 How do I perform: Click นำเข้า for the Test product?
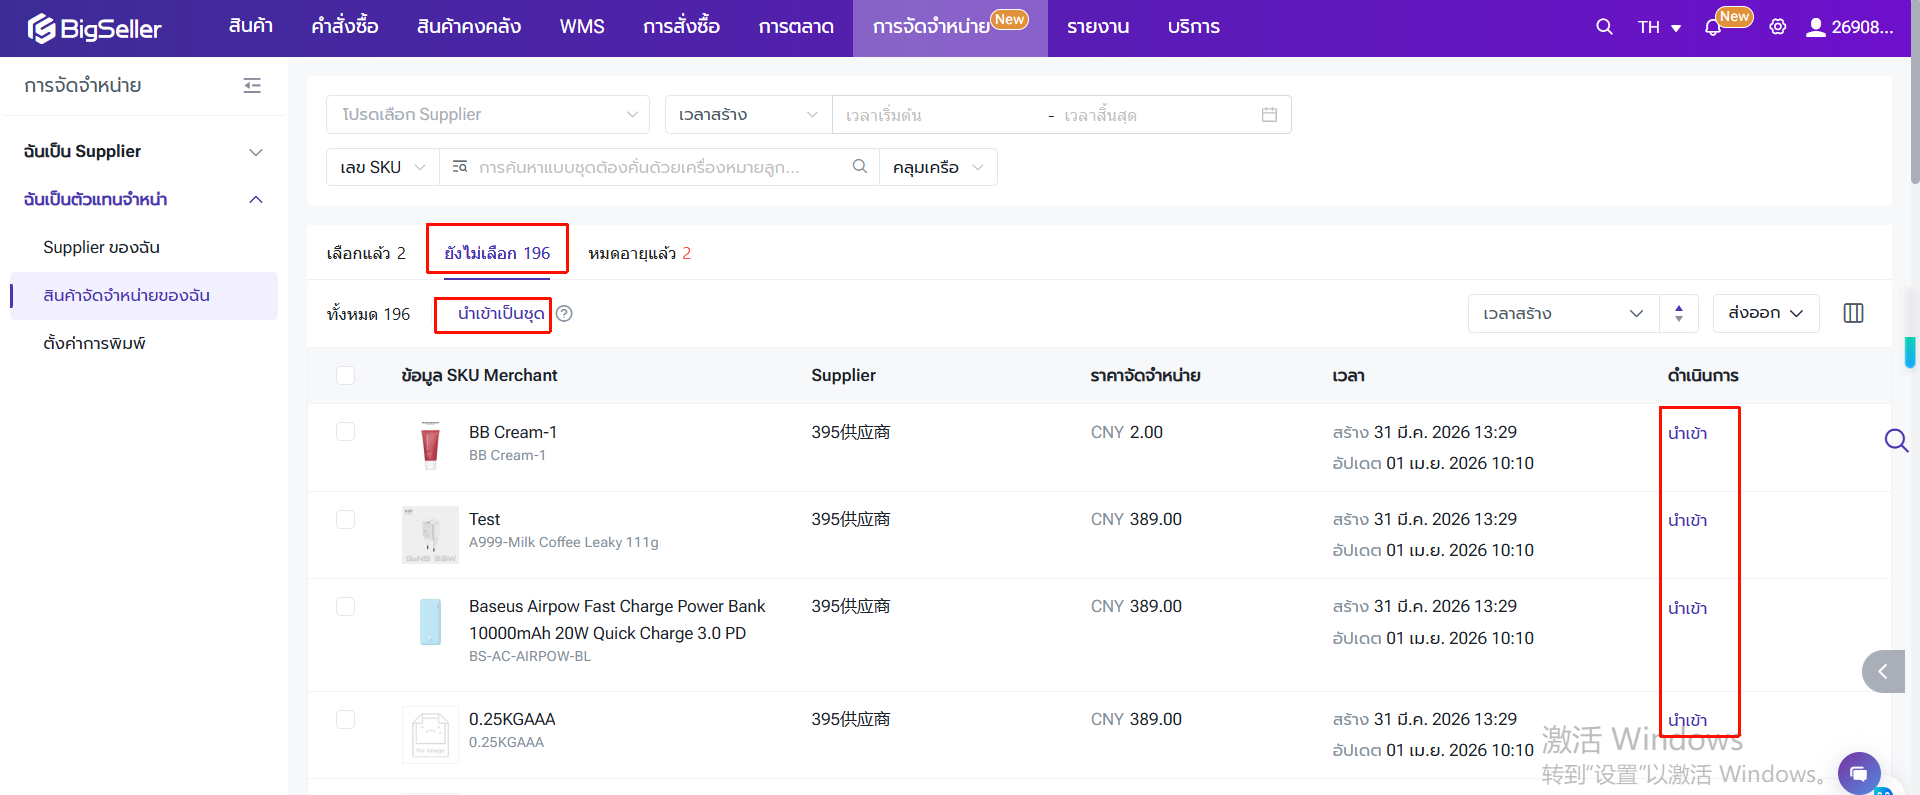pyautogui.click(x=1687, y=521)
